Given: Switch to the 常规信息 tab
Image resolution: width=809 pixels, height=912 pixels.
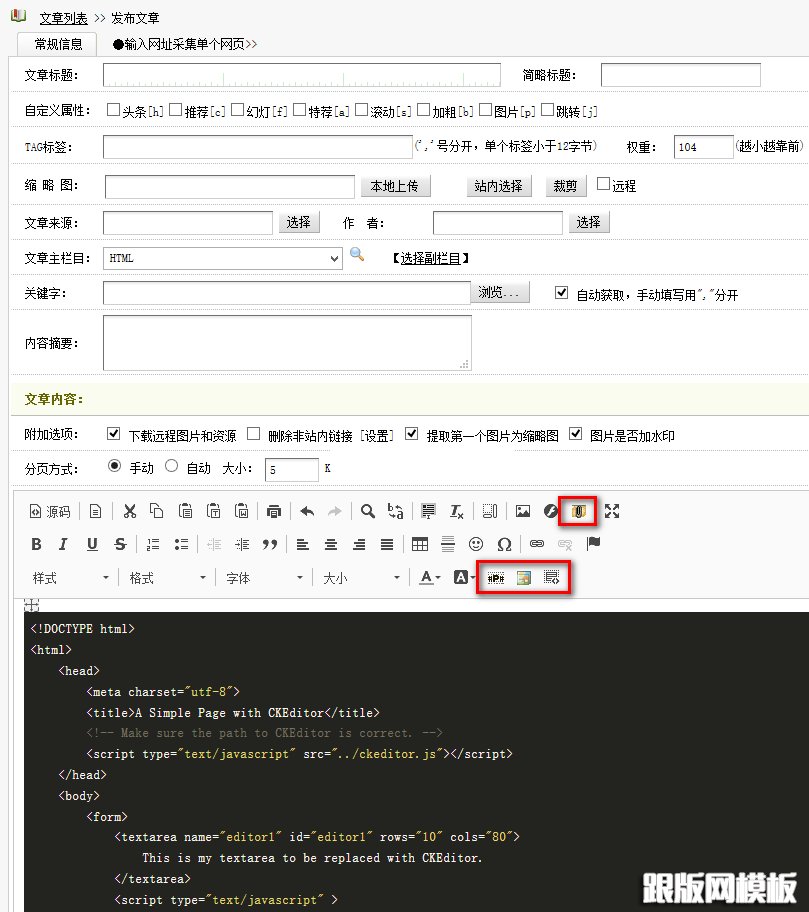Looking at the screenshot, I should click(x=58, y=44).
